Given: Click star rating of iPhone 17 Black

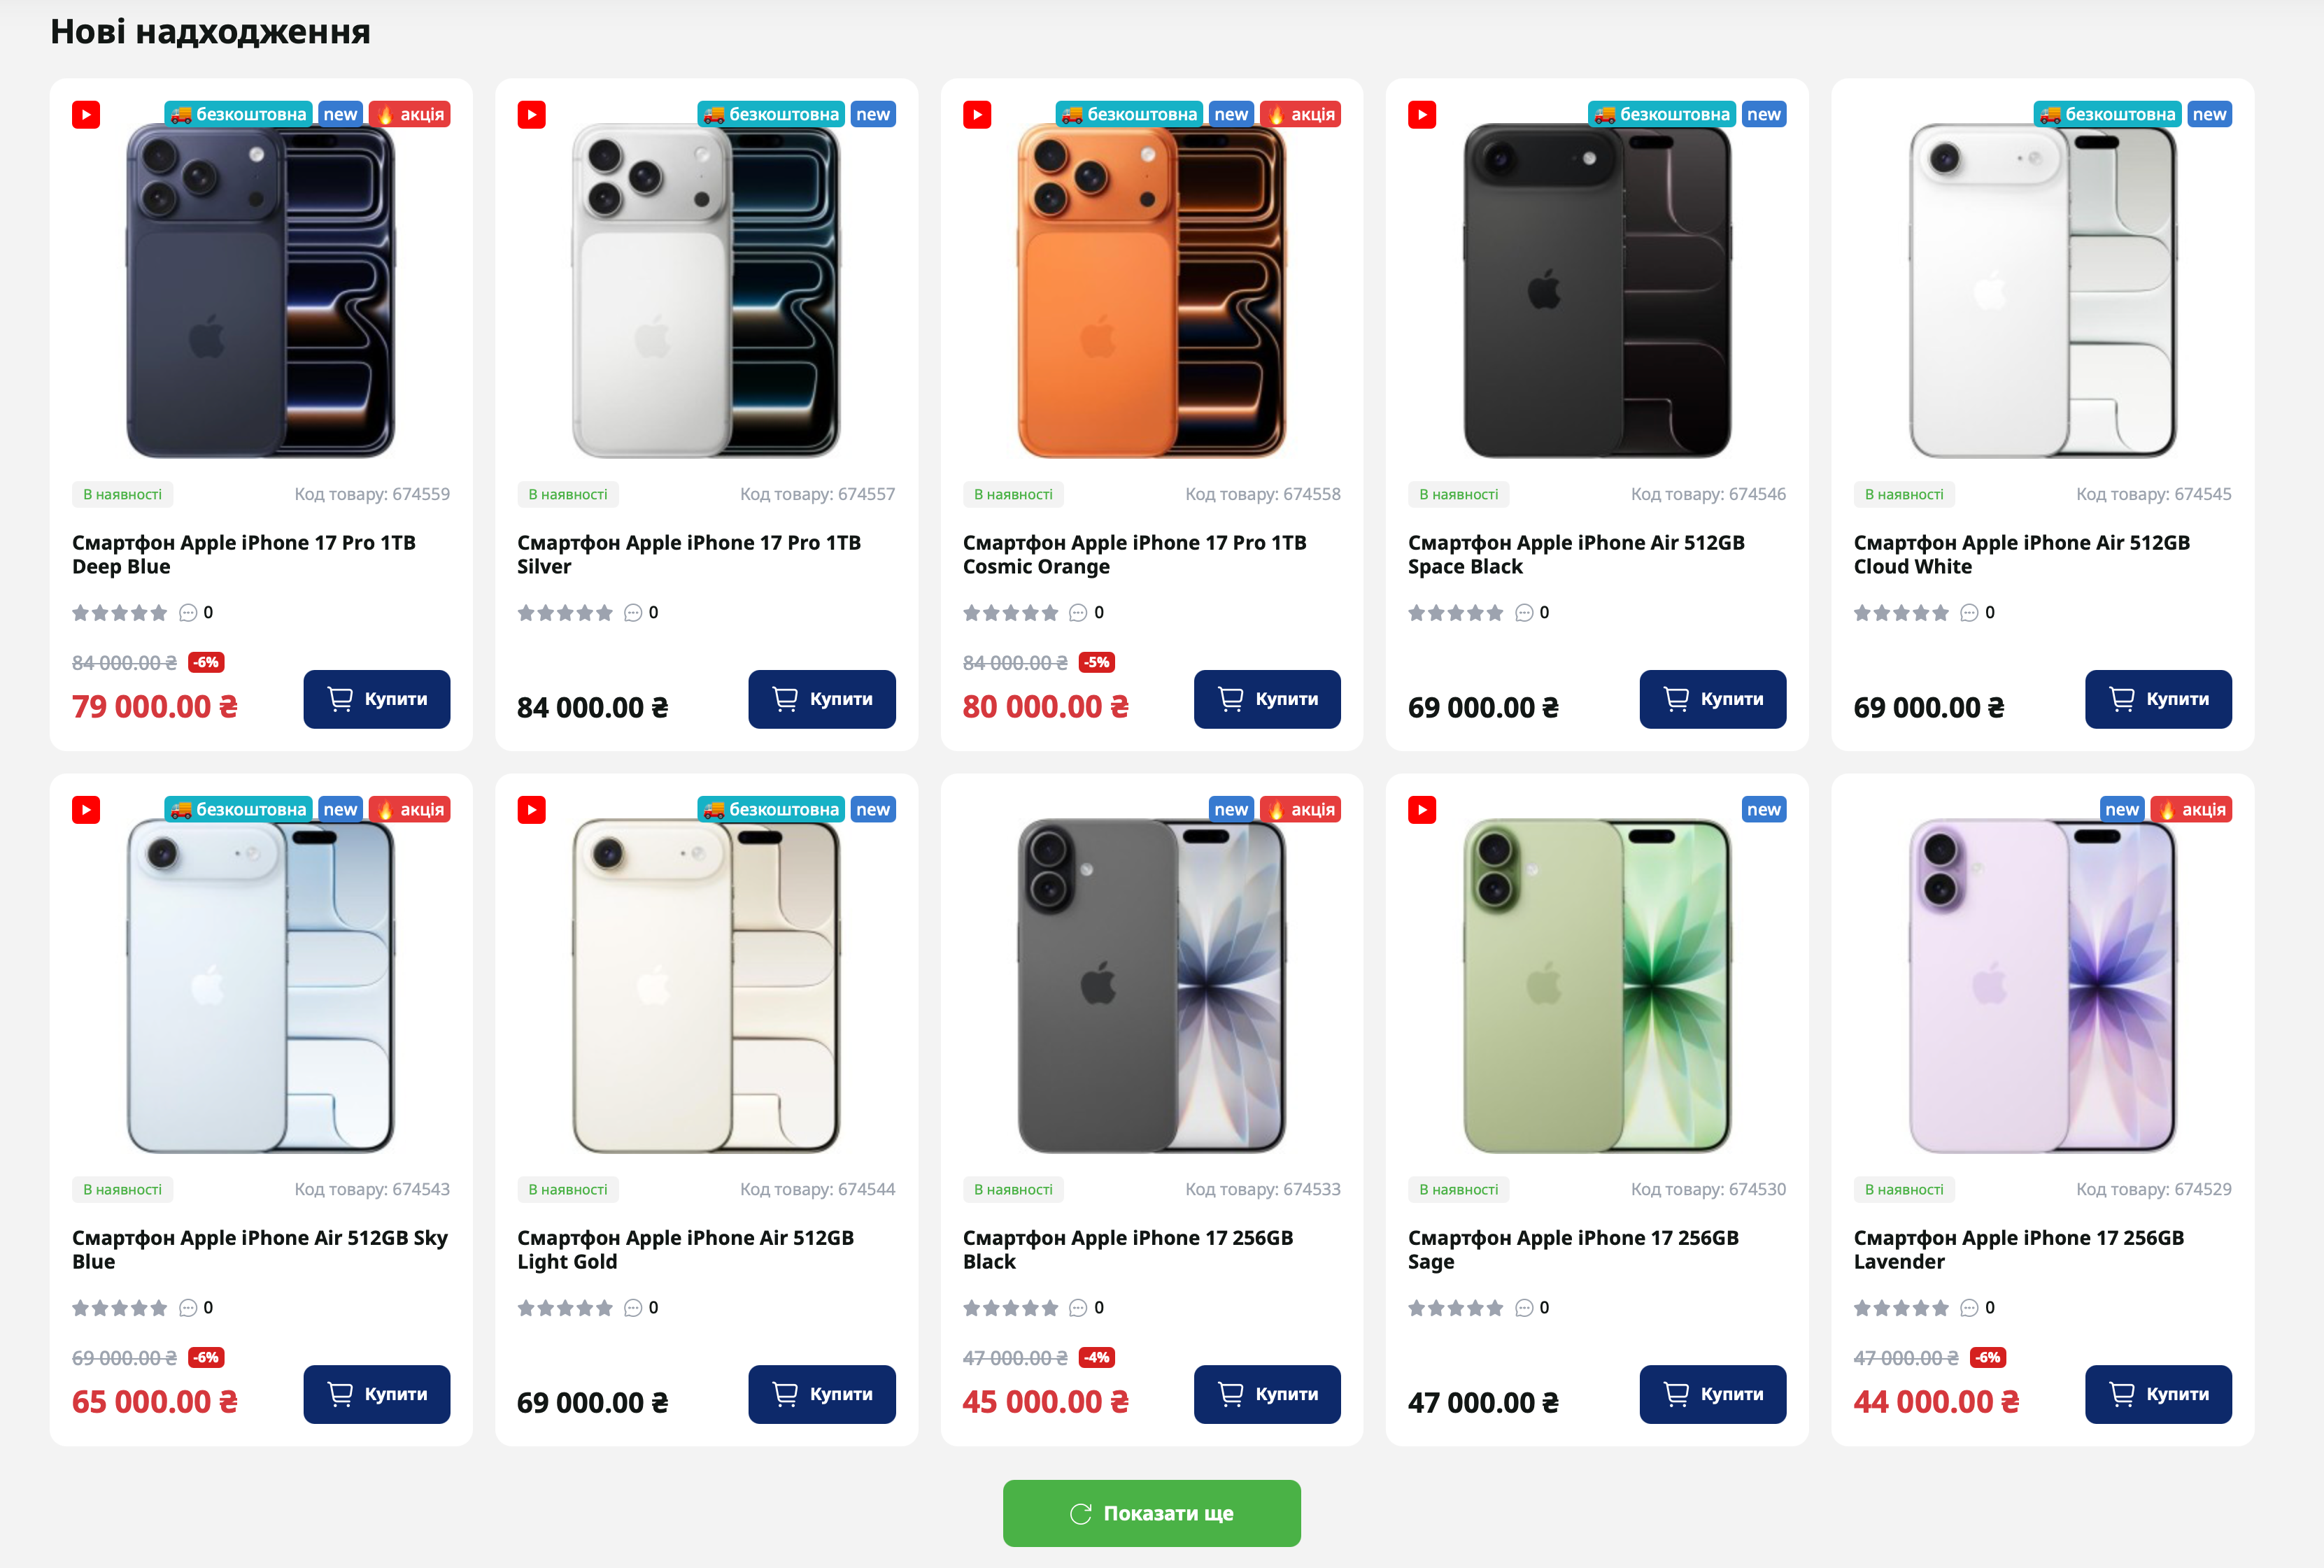Looking at the screenshot, I should tap(1009, 1308).
